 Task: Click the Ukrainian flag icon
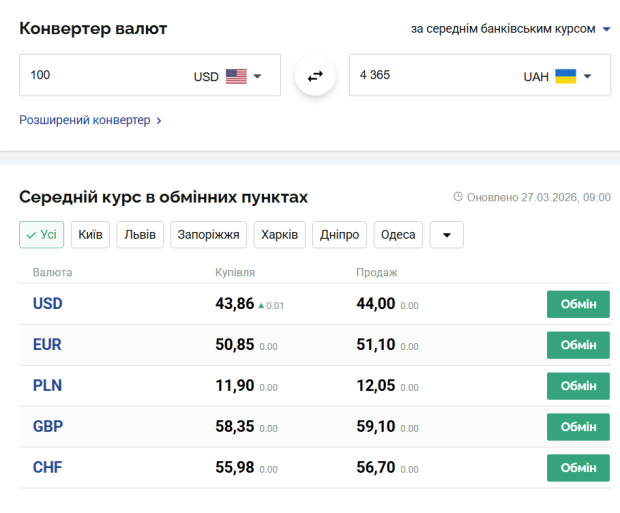pyautogui.click(x=566, y=76)
